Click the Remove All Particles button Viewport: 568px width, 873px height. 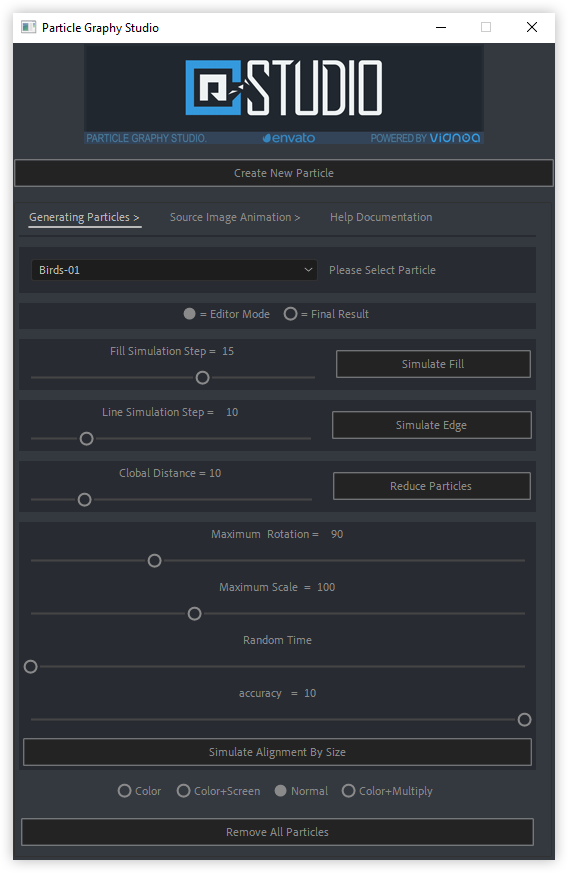pos(277,832)
